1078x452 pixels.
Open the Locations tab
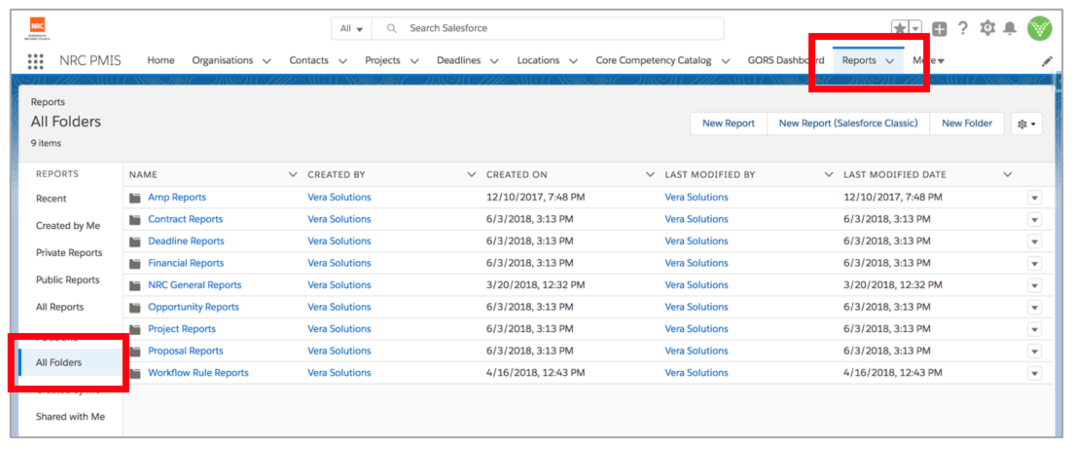pos(538,61)
